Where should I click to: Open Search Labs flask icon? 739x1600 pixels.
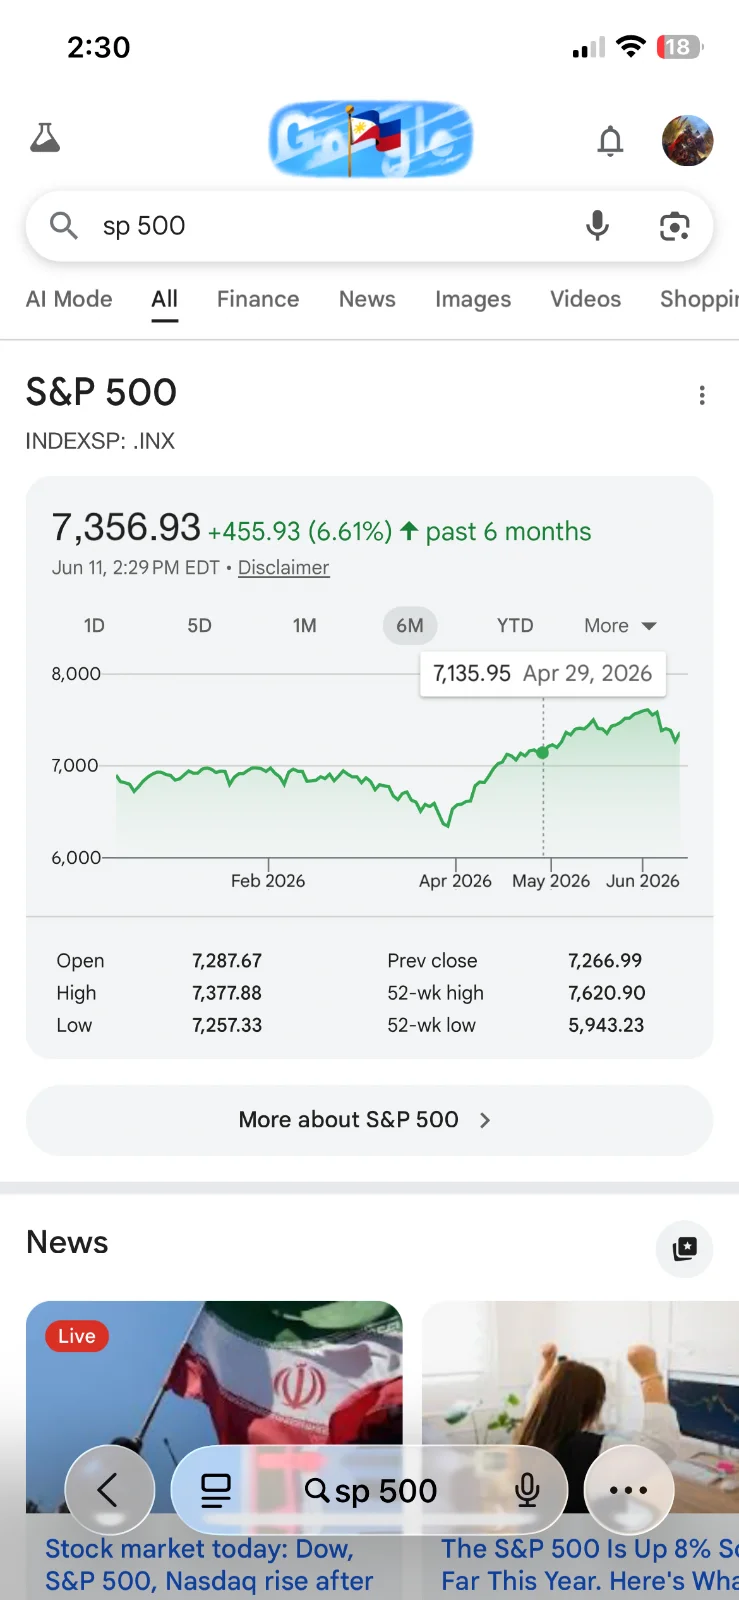(45, 138)
